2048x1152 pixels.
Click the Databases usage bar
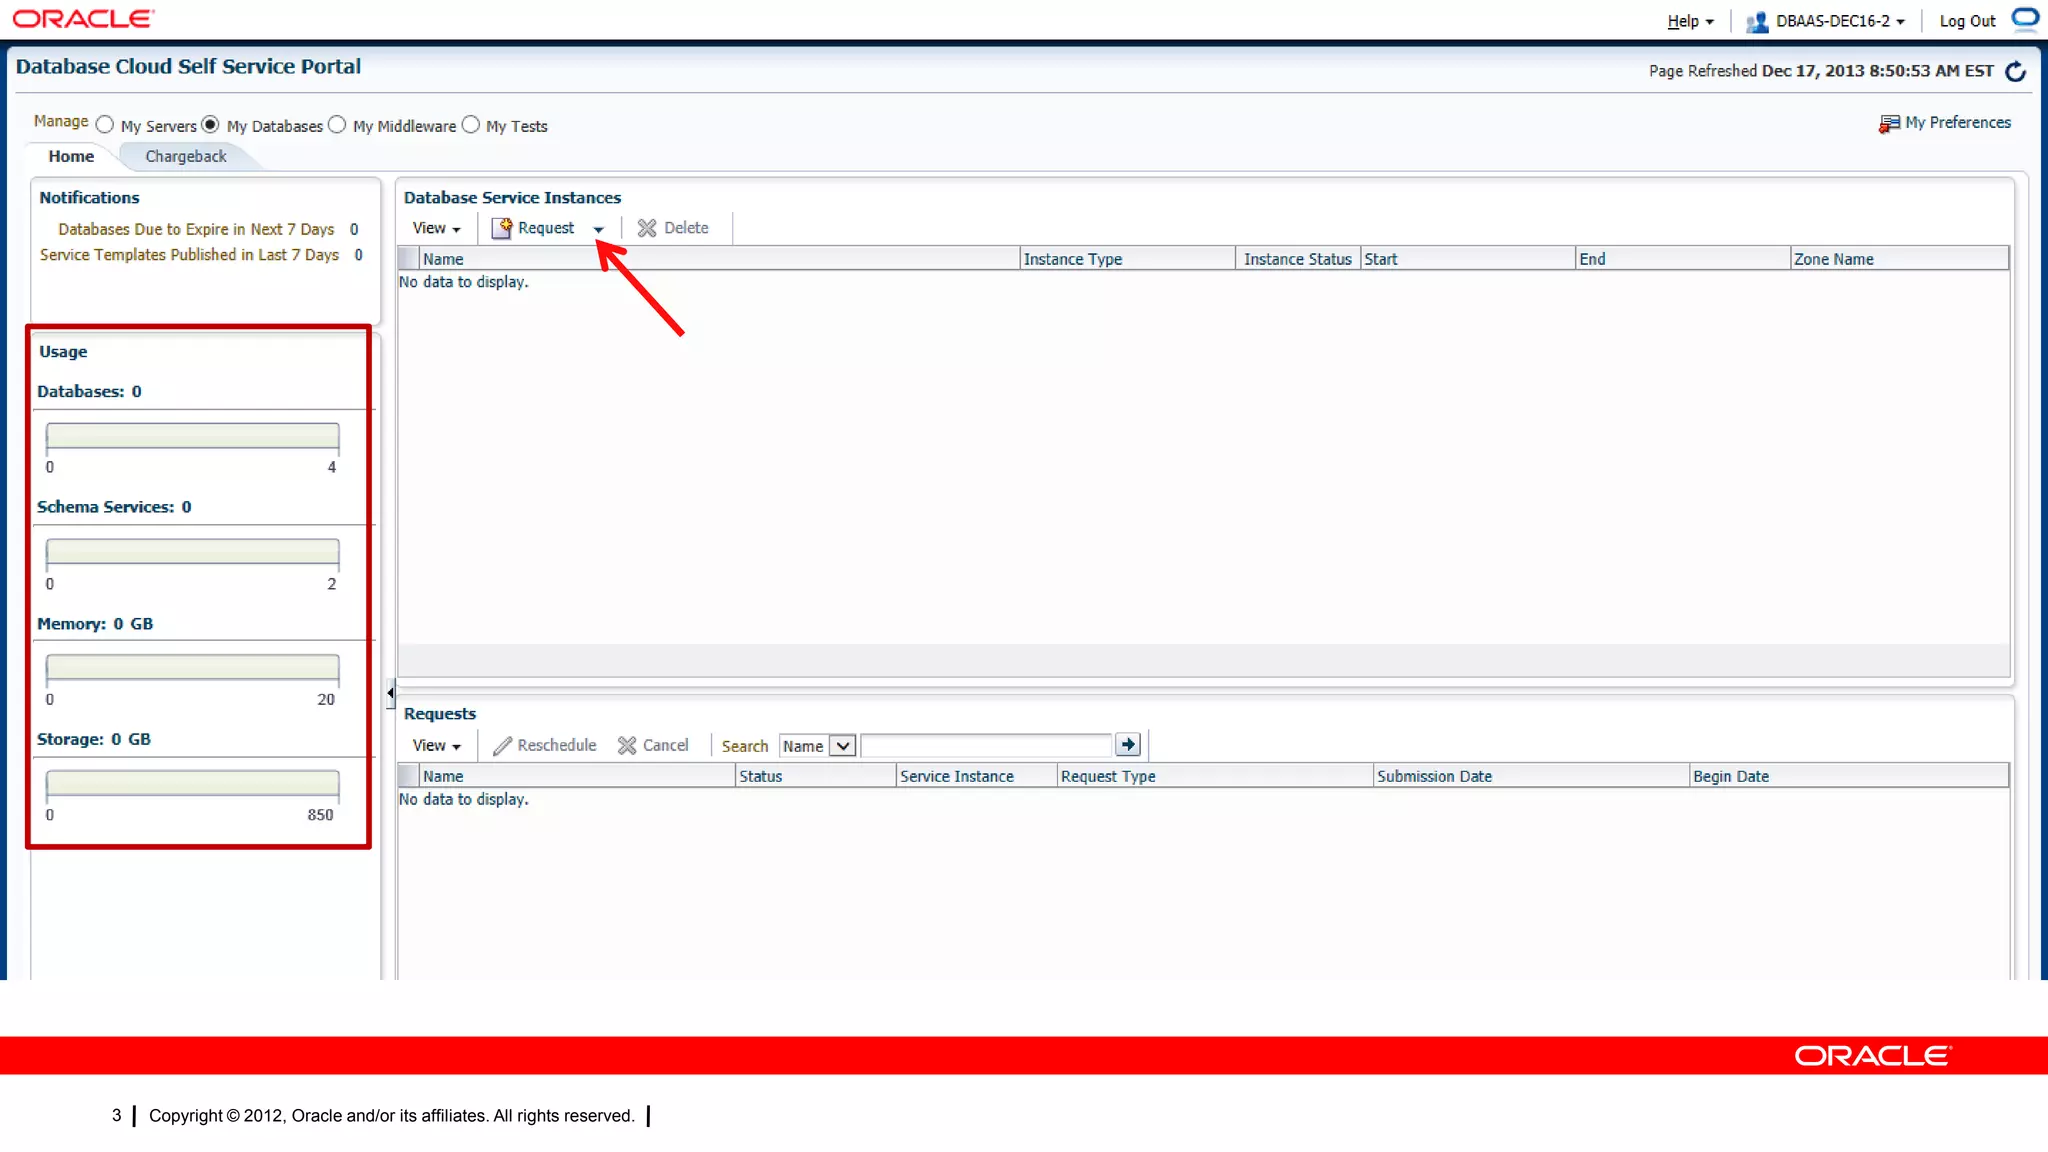point(193,435)
